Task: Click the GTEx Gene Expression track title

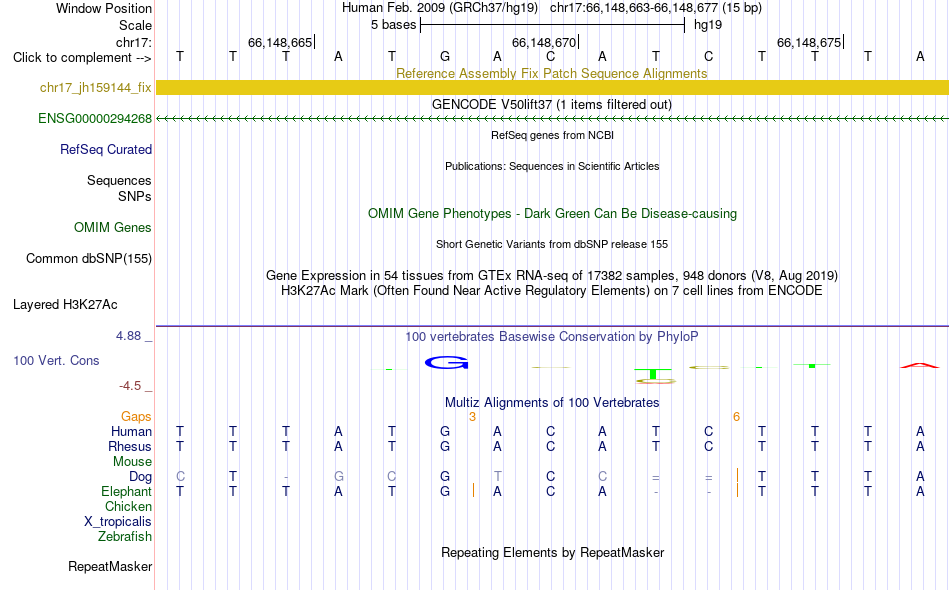Action: [552, 276]
